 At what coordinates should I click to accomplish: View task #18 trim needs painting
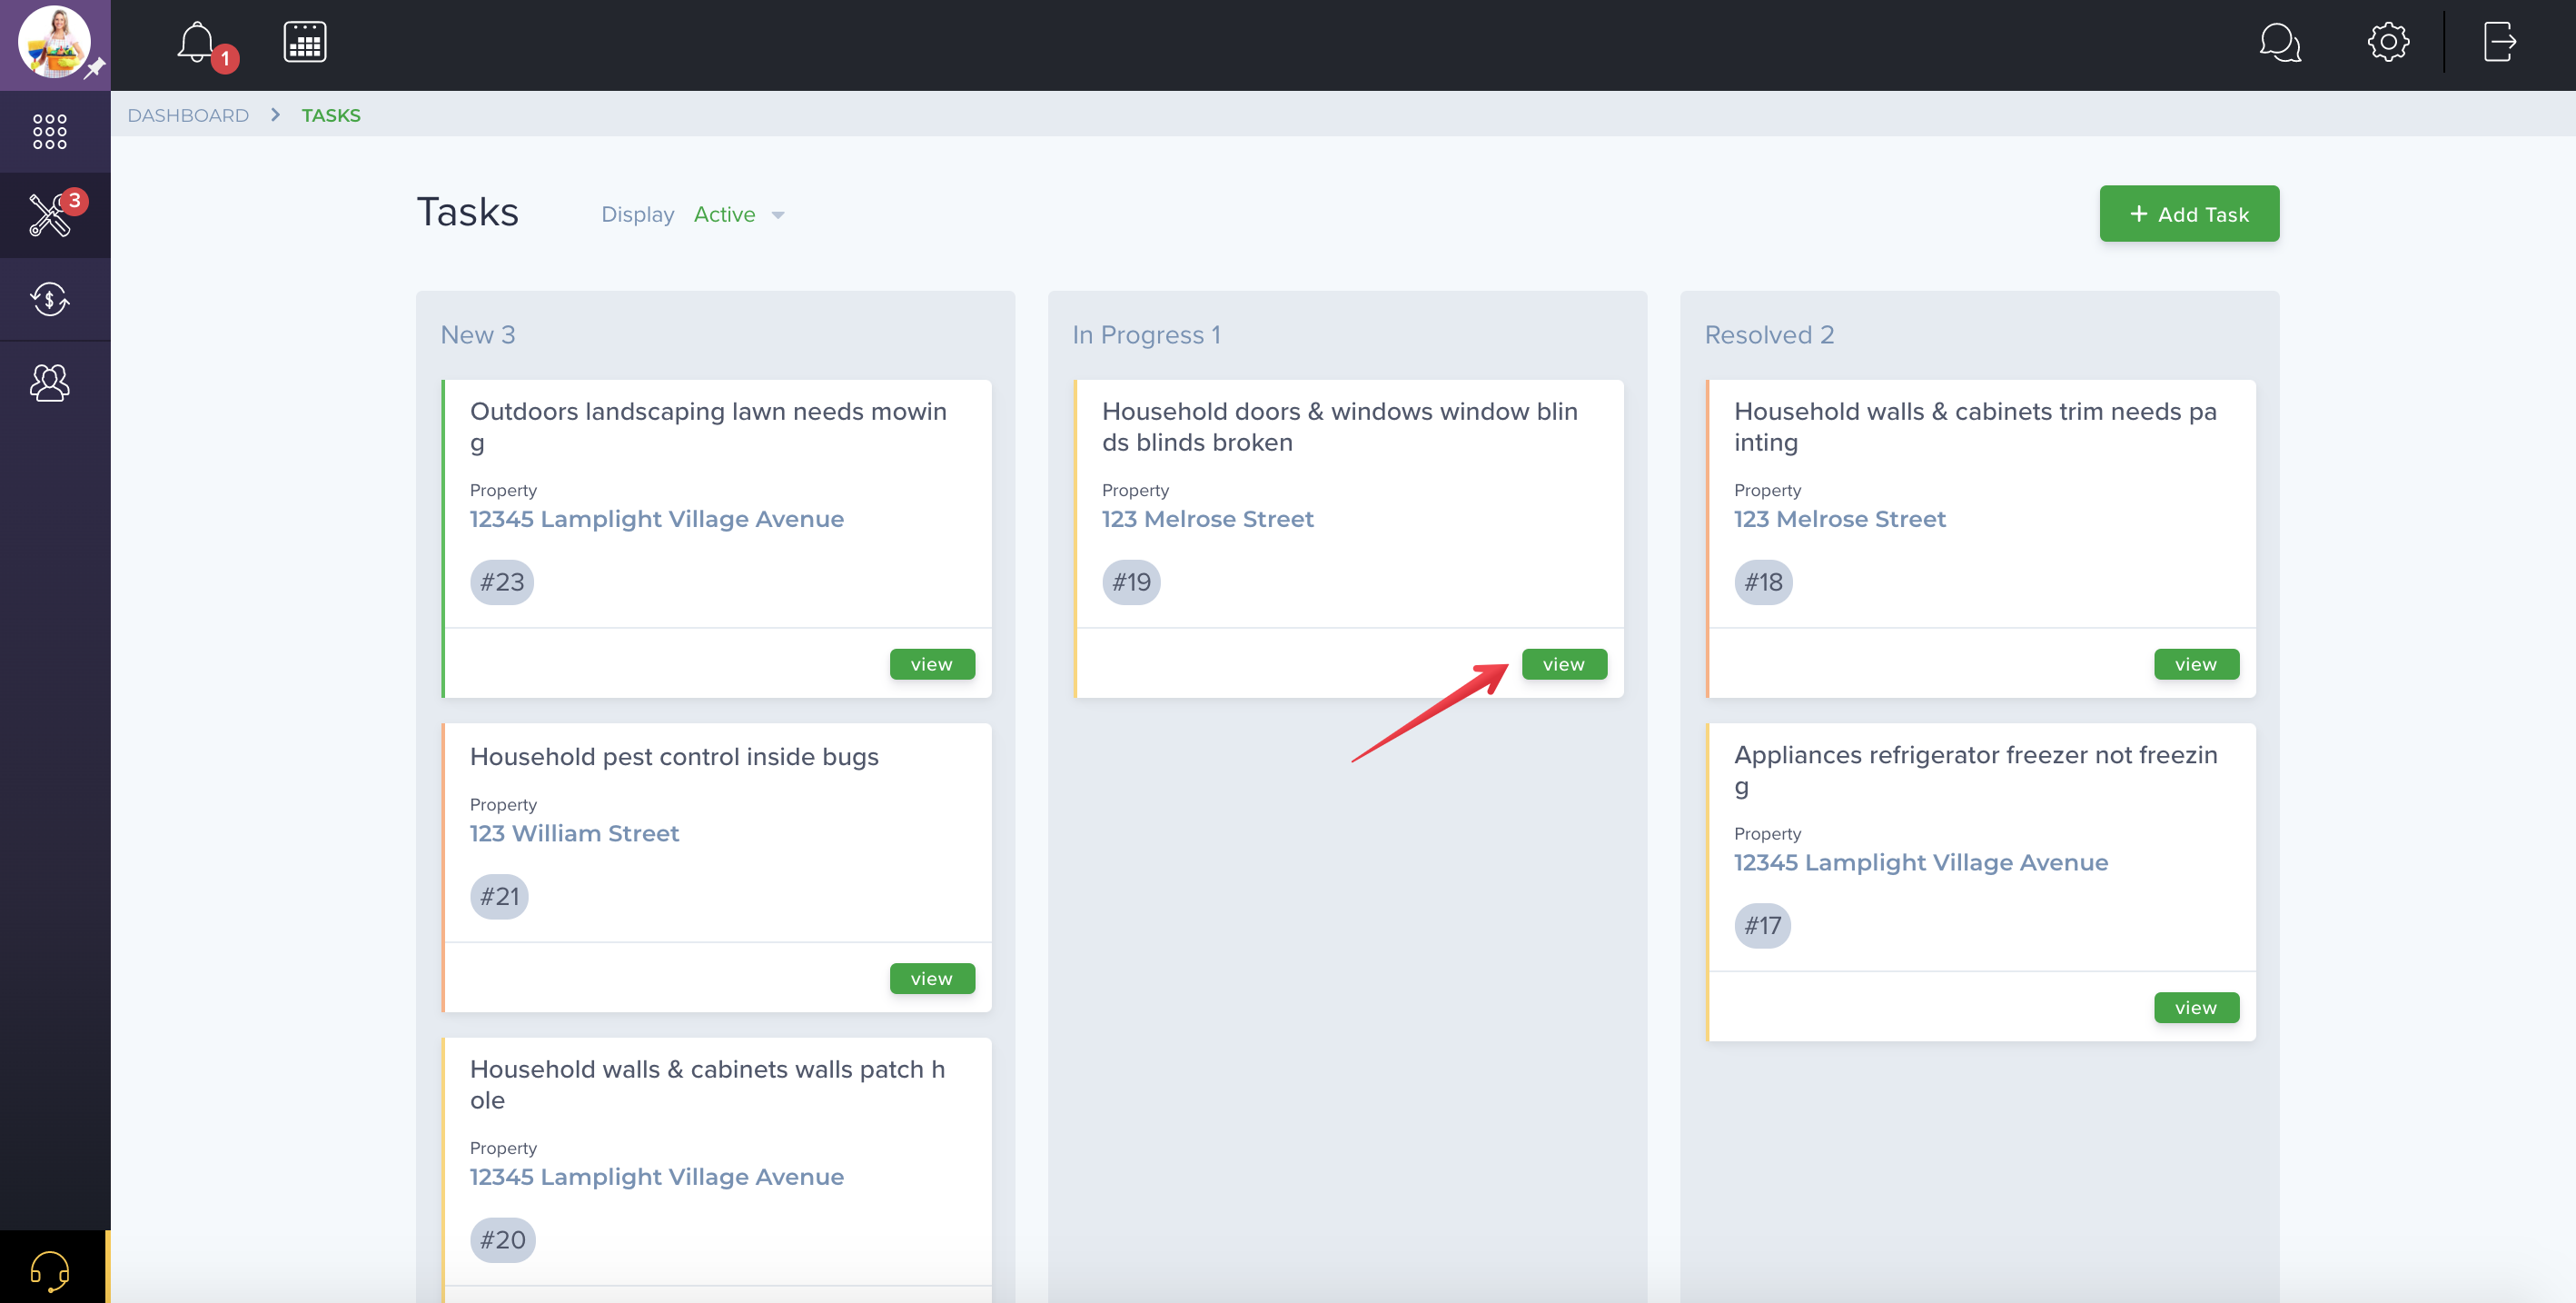[2196, 664]
